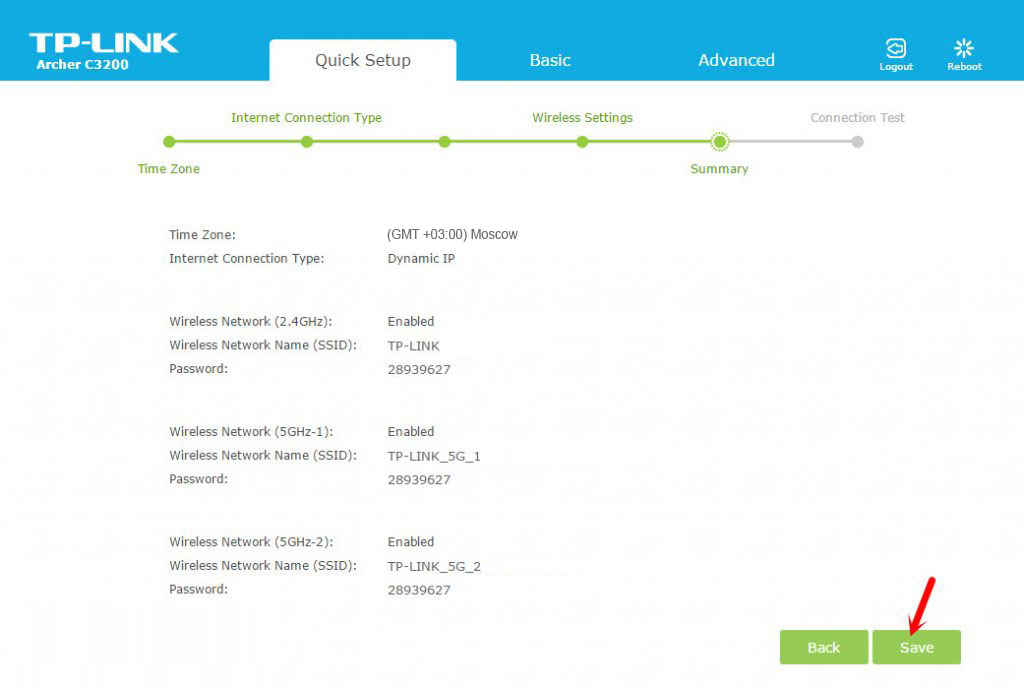Switch to the Basic tab
This screenshot has height=688, width=1024.
click(x=550, y=60)
